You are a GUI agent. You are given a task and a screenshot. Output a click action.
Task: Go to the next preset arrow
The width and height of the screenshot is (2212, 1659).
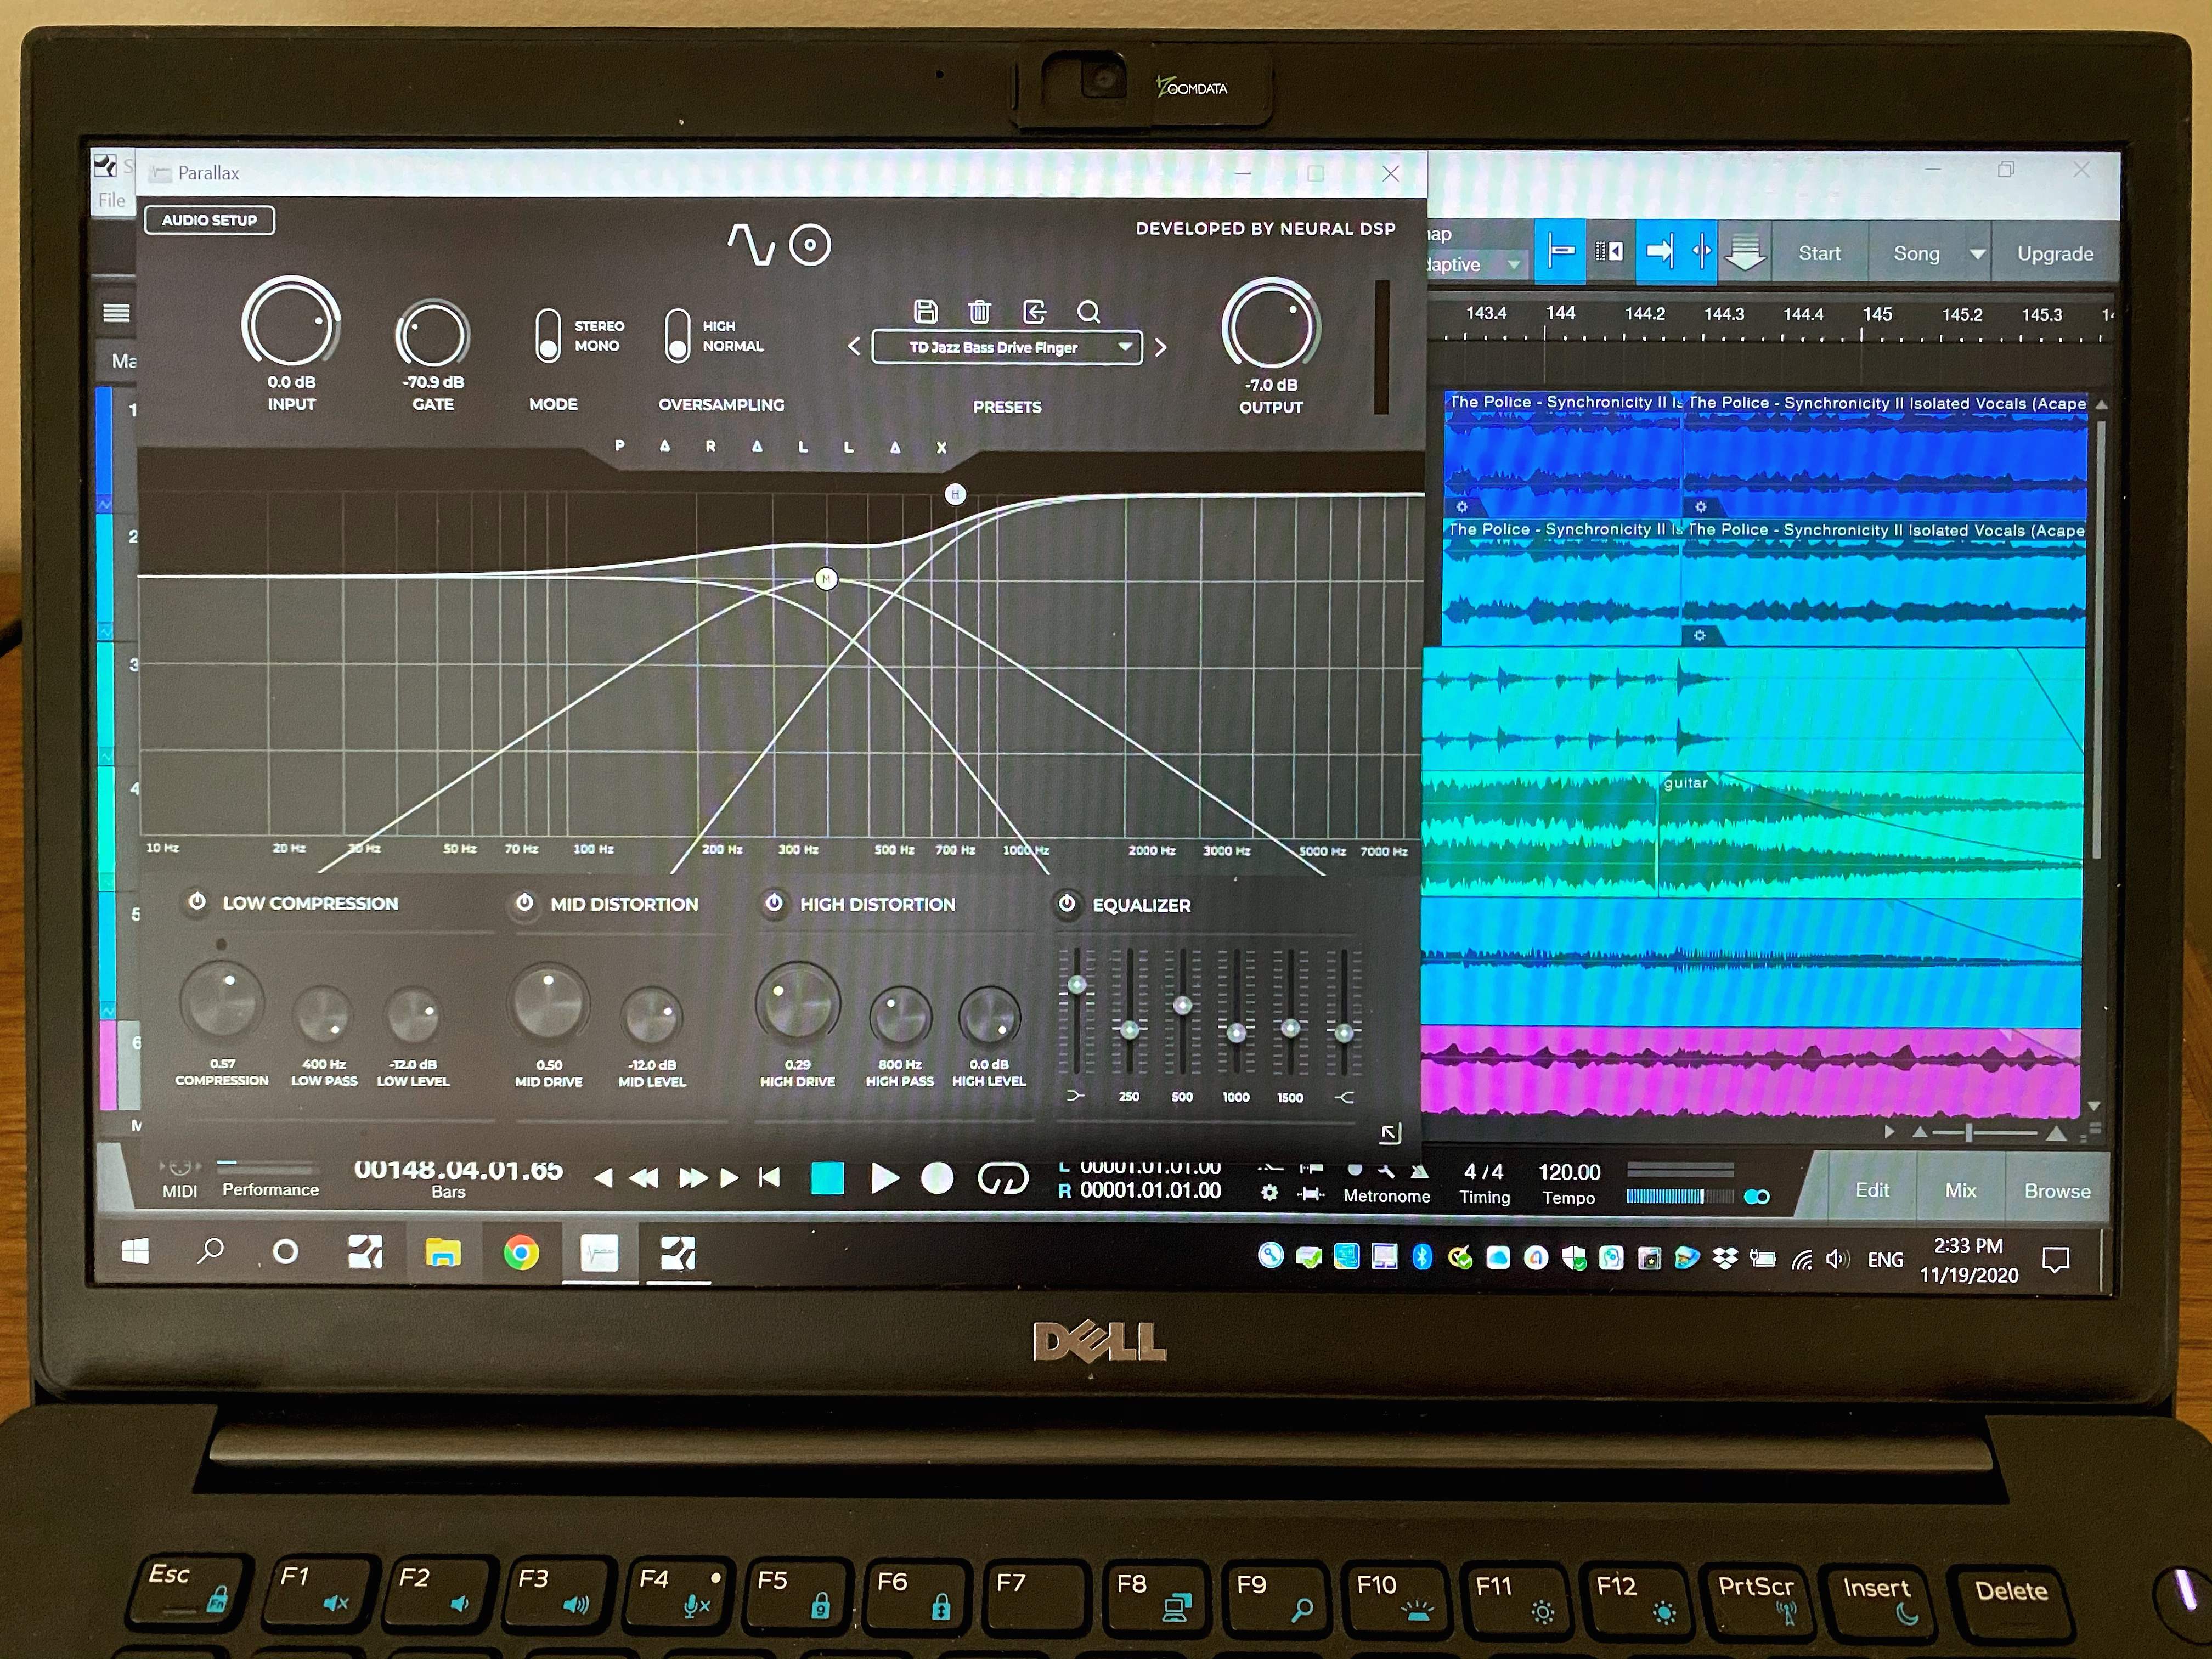(x=1160, y=347)
